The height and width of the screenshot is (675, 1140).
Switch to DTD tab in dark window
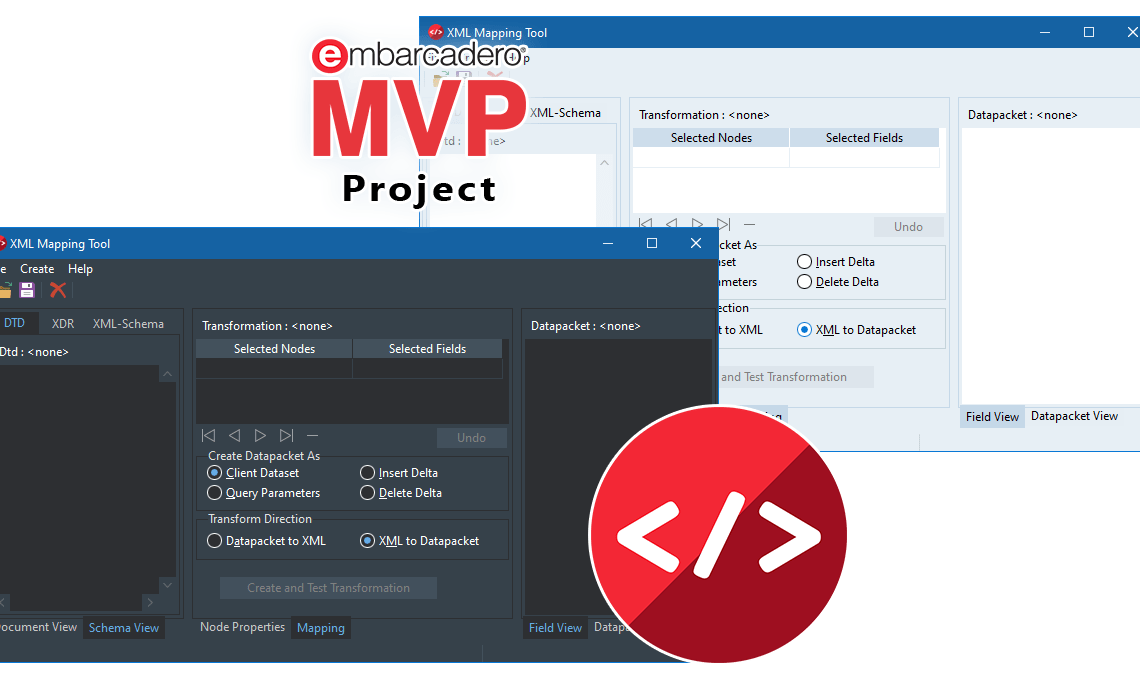point(15,323)
